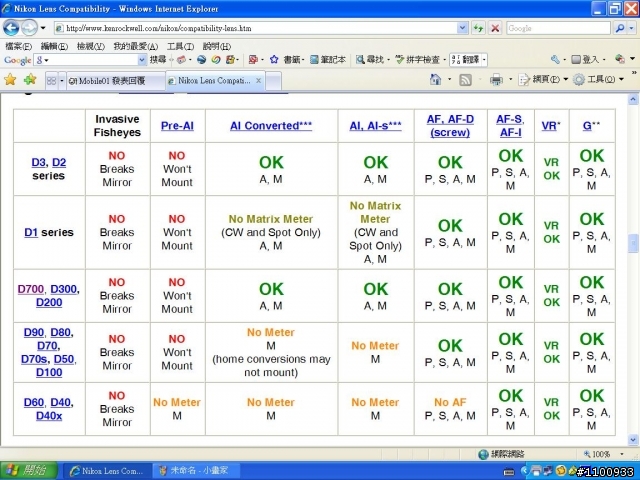Screen dimensions: 640x480
Task: Open Favorites Center yellow star
Action: [10, 80]
